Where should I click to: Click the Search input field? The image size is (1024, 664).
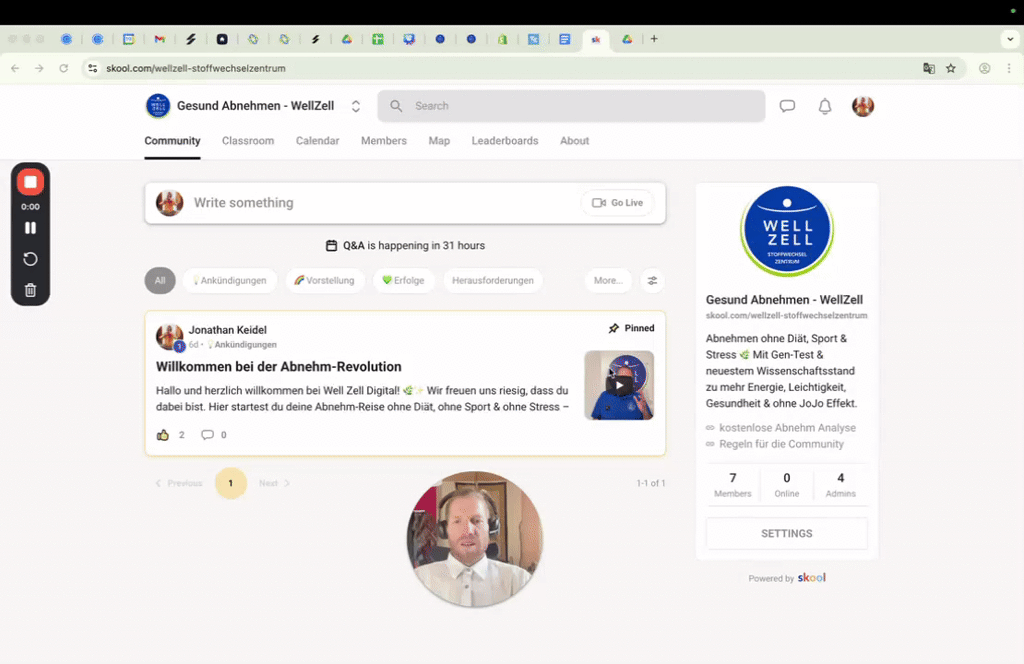point(571,106)
